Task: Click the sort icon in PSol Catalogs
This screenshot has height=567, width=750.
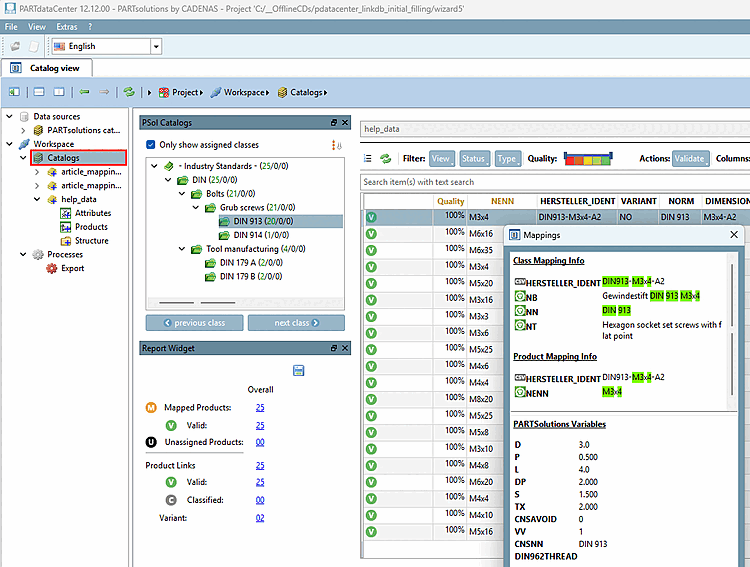Action: [x=336, y=145]
